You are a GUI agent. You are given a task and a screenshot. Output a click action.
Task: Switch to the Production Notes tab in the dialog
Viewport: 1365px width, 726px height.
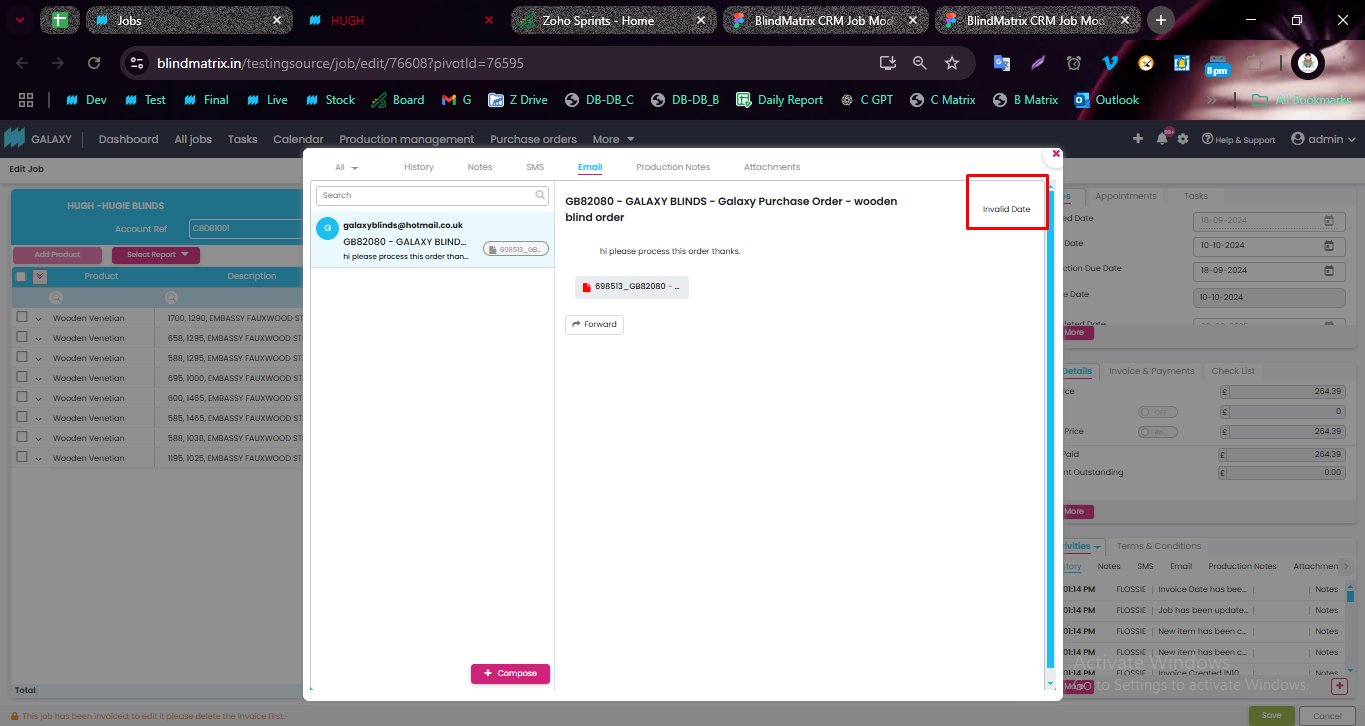pos(673,167)
